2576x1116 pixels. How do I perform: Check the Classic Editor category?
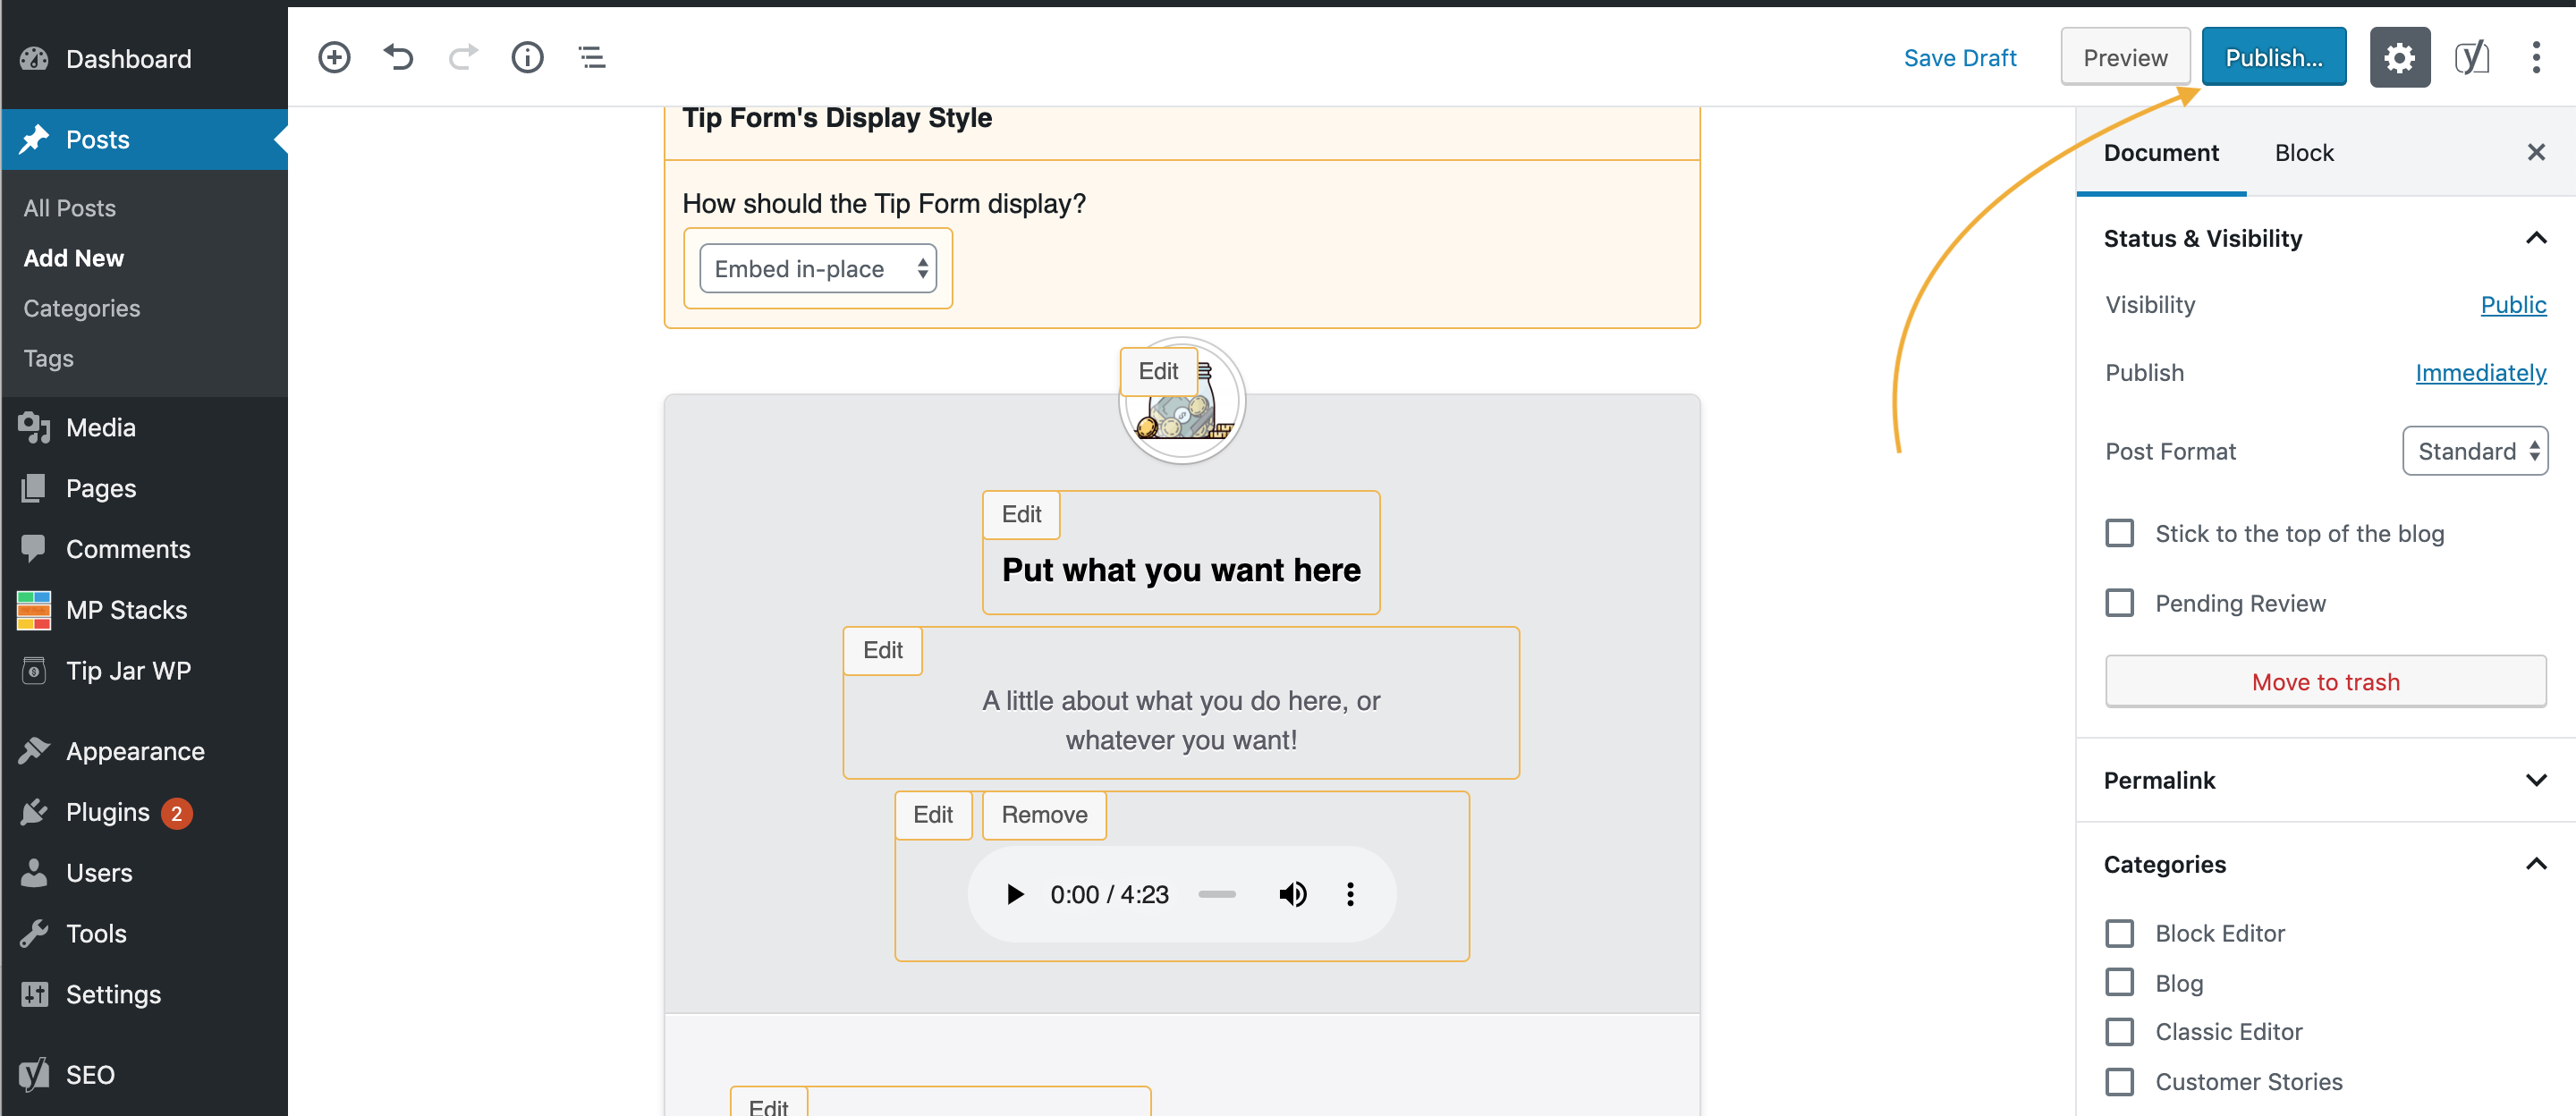coord(2119,1031)
